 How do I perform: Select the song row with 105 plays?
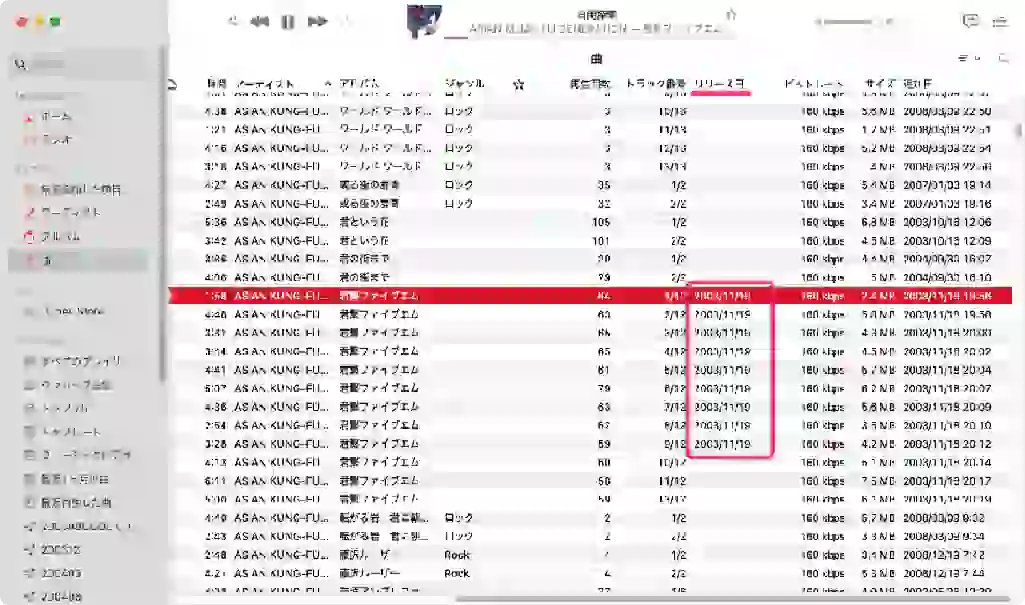590,222
